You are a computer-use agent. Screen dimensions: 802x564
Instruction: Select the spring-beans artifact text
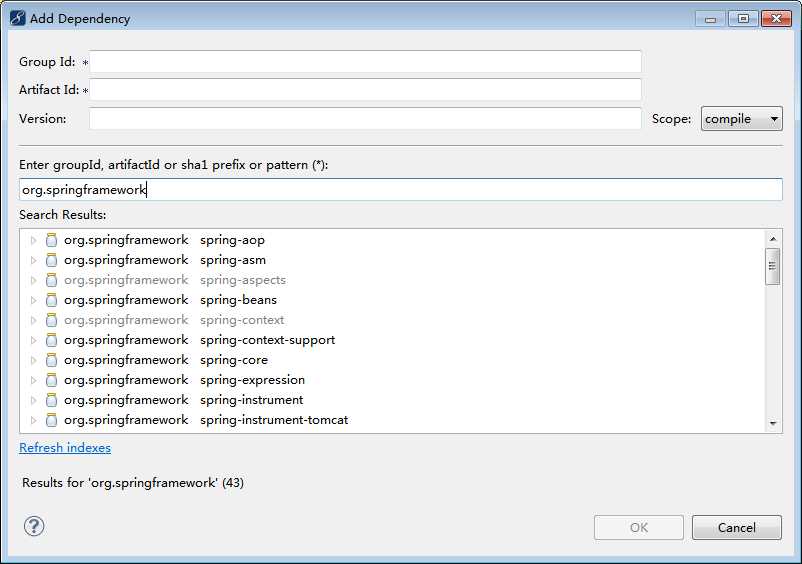(238, 300)
